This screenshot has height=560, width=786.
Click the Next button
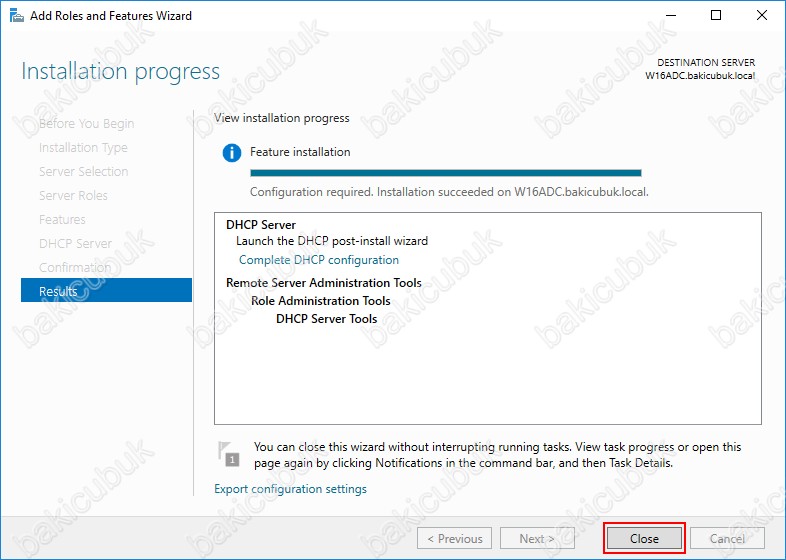pos(537,538)
